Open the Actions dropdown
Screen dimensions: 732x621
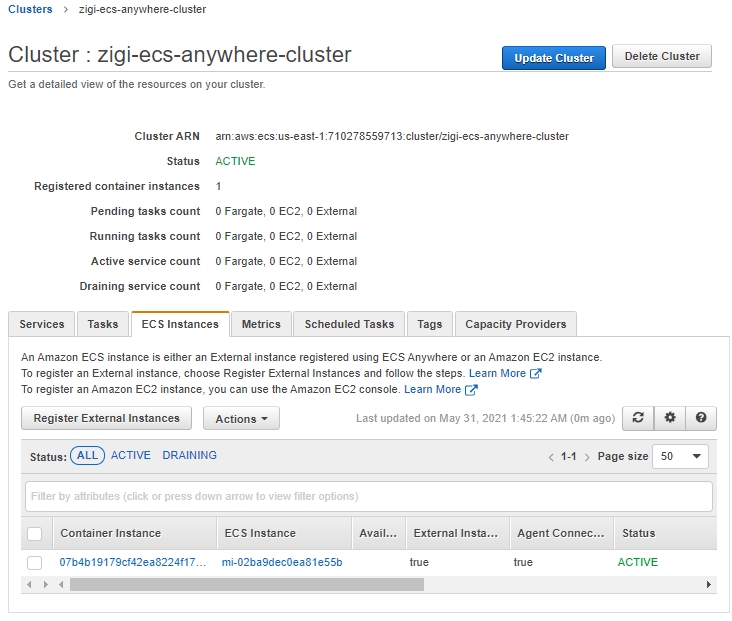tap(241, 418)
